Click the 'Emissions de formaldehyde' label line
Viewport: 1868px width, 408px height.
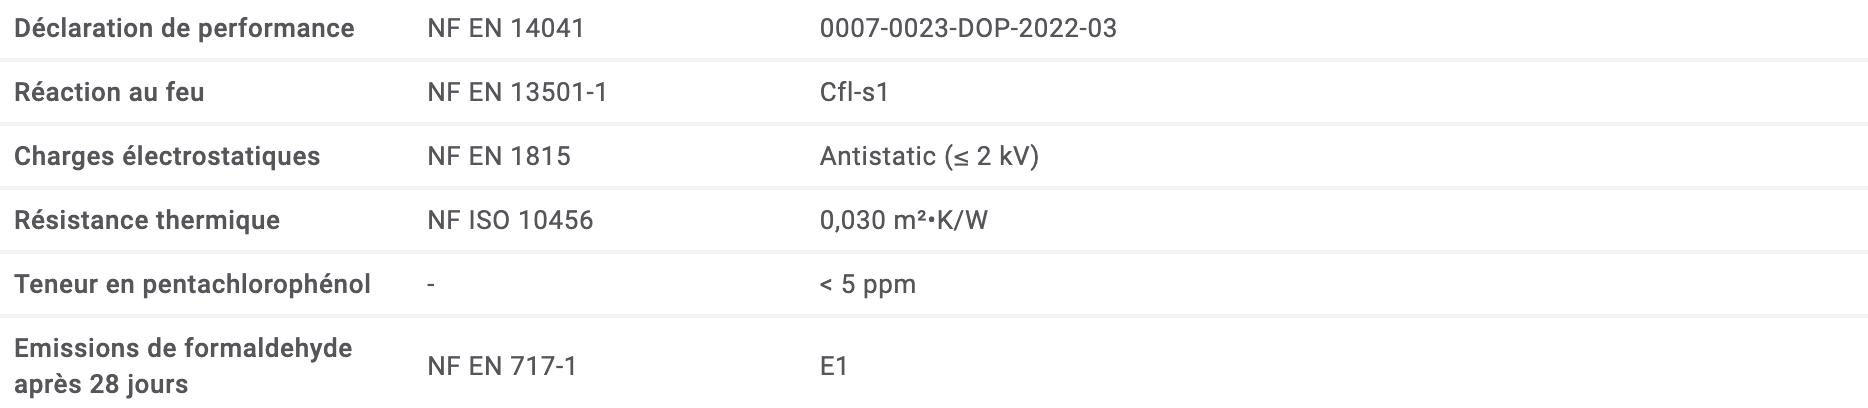click(x=183, y=348)
